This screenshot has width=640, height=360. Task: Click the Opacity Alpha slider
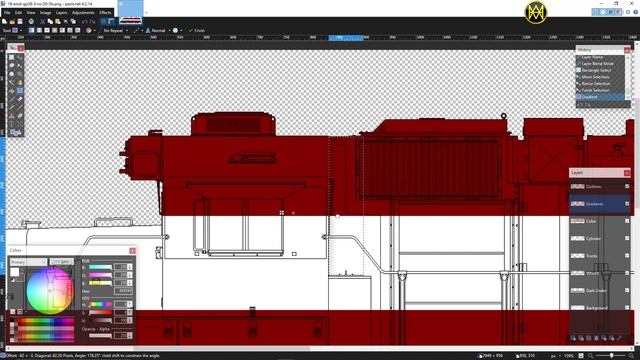click(100, 336)
